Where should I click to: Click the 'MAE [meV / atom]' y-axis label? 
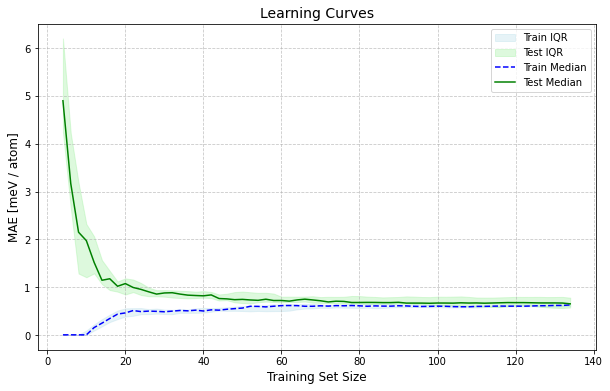[x=13, y=188]
